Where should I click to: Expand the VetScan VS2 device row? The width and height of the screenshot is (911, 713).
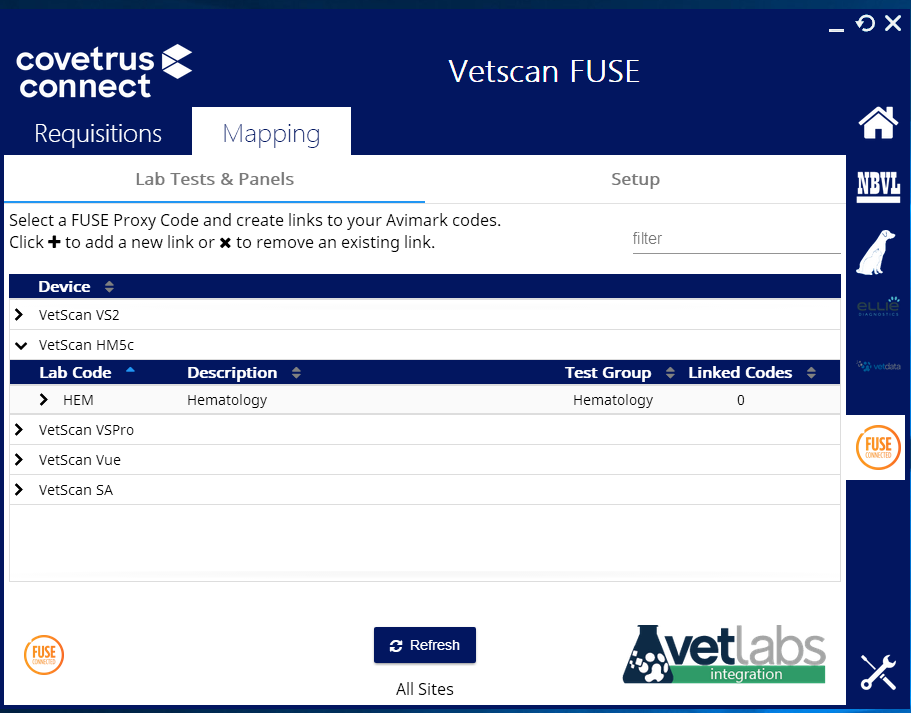[x=19, y=314]
